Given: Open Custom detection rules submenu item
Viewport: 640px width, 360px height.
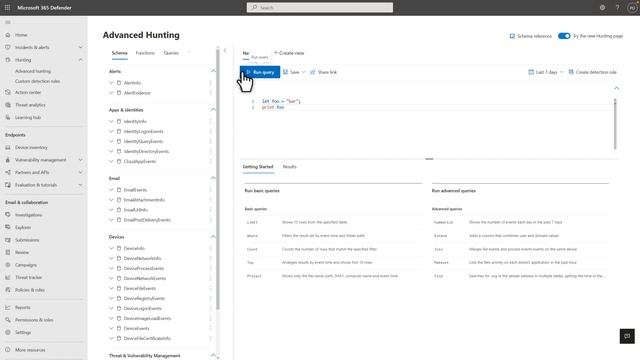Looking at the screenshot, I should (x=38, y=81).
